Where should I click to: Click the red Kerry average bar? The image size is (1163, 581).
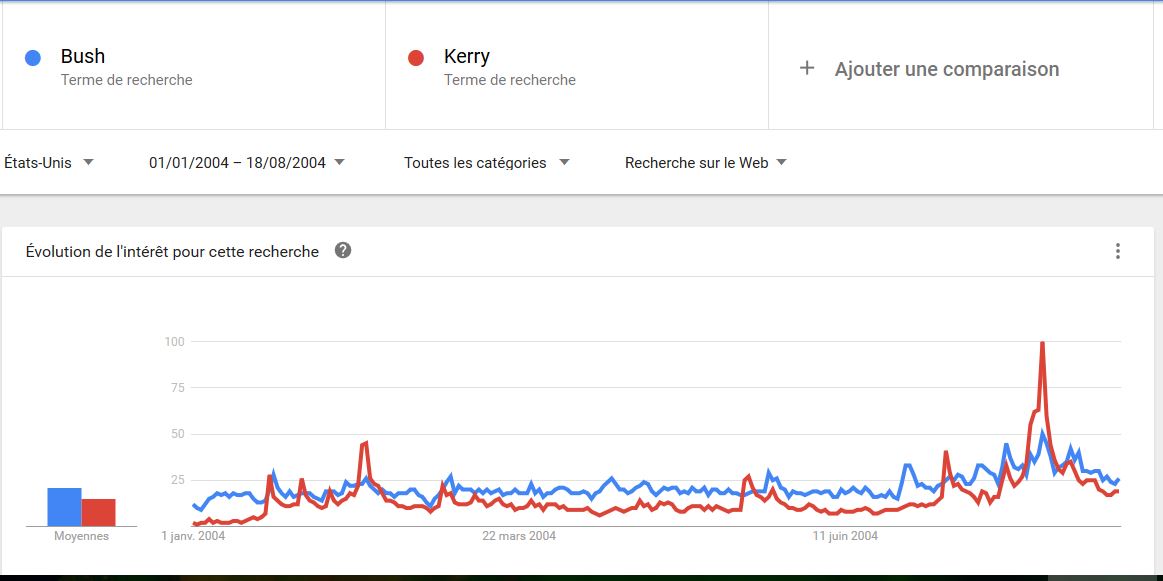point(98,512)
